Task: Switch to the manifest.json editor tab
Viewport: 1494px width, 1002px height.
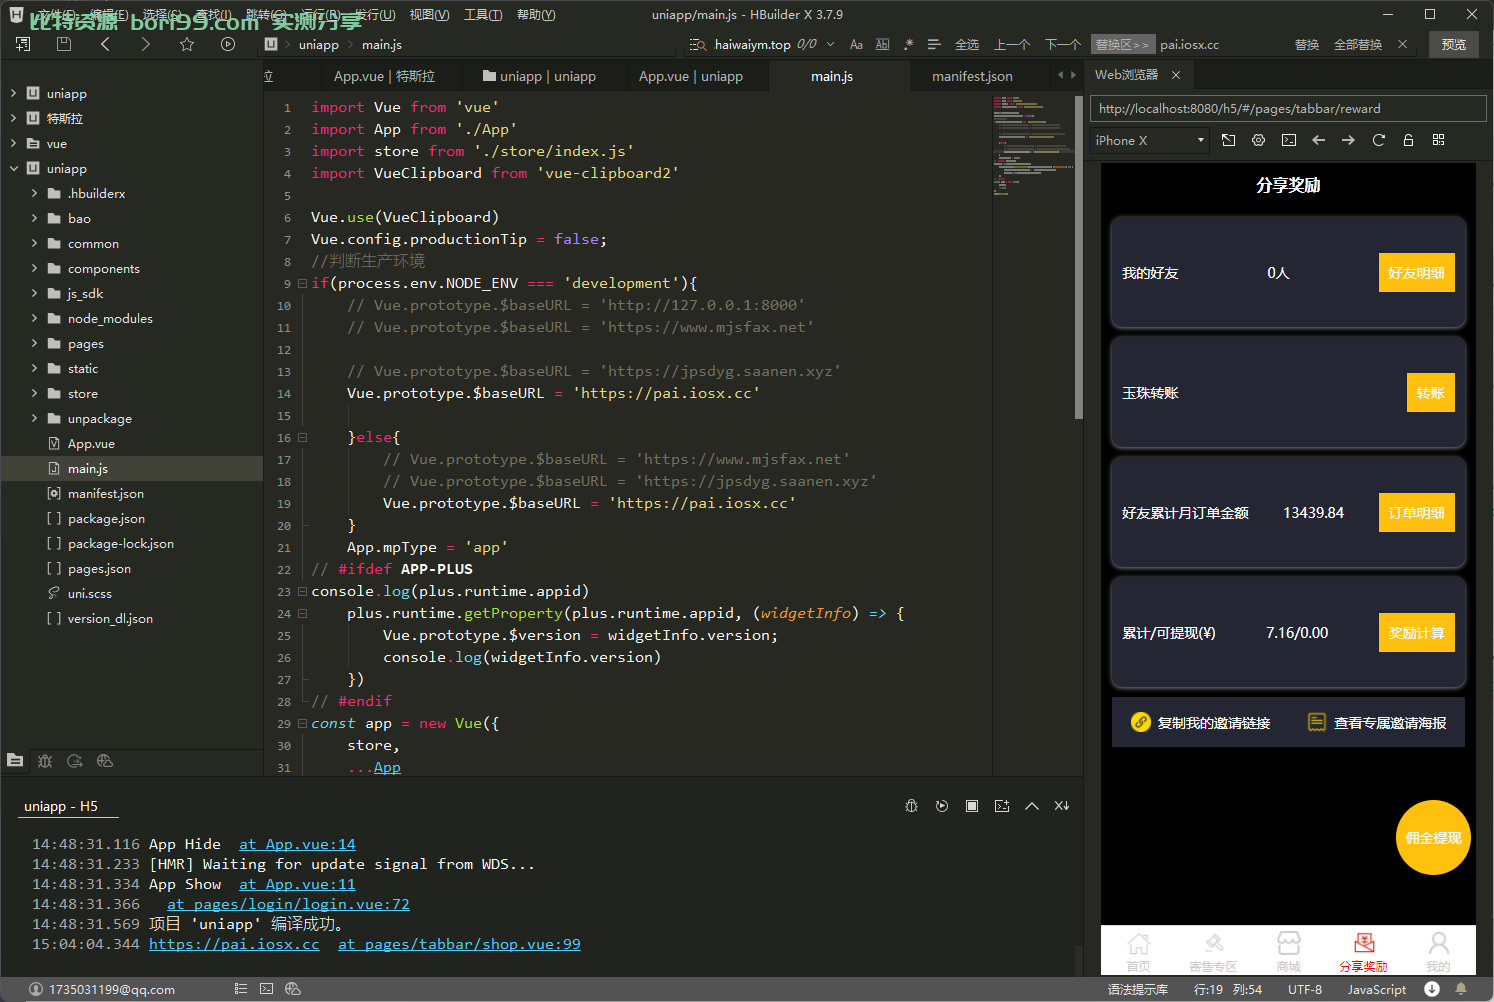Action: point(972,76)
